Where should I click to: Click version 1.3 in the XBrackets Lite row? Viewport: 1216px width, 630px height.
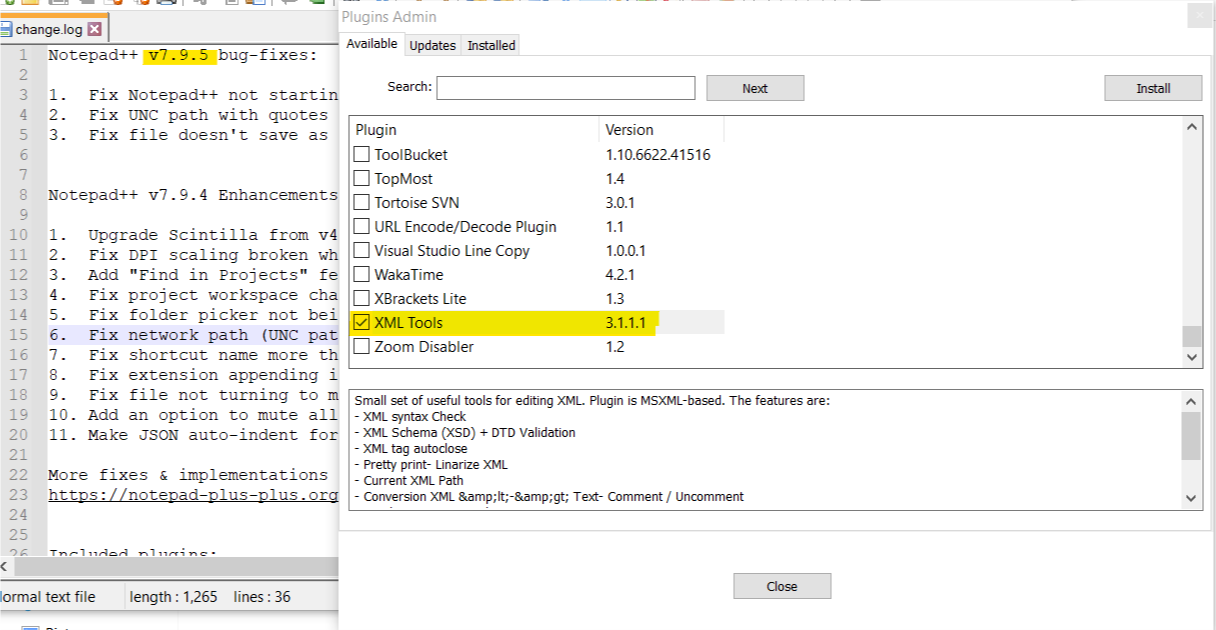pyautogui.click(x=615, y=299)
